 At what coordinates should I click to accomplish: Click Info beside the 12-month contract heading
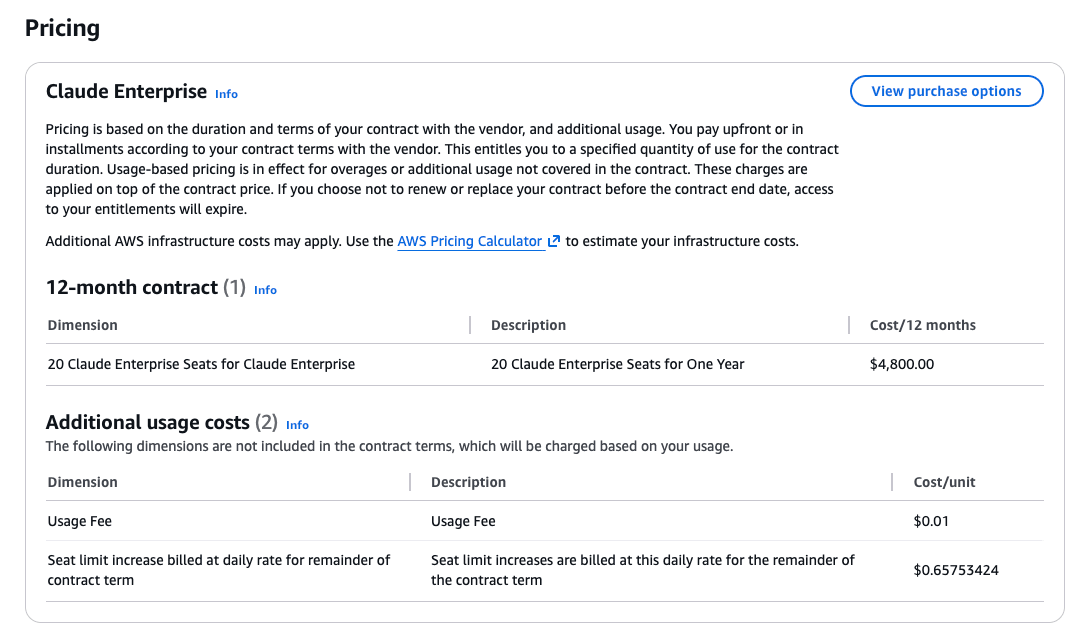coord(265,290)
